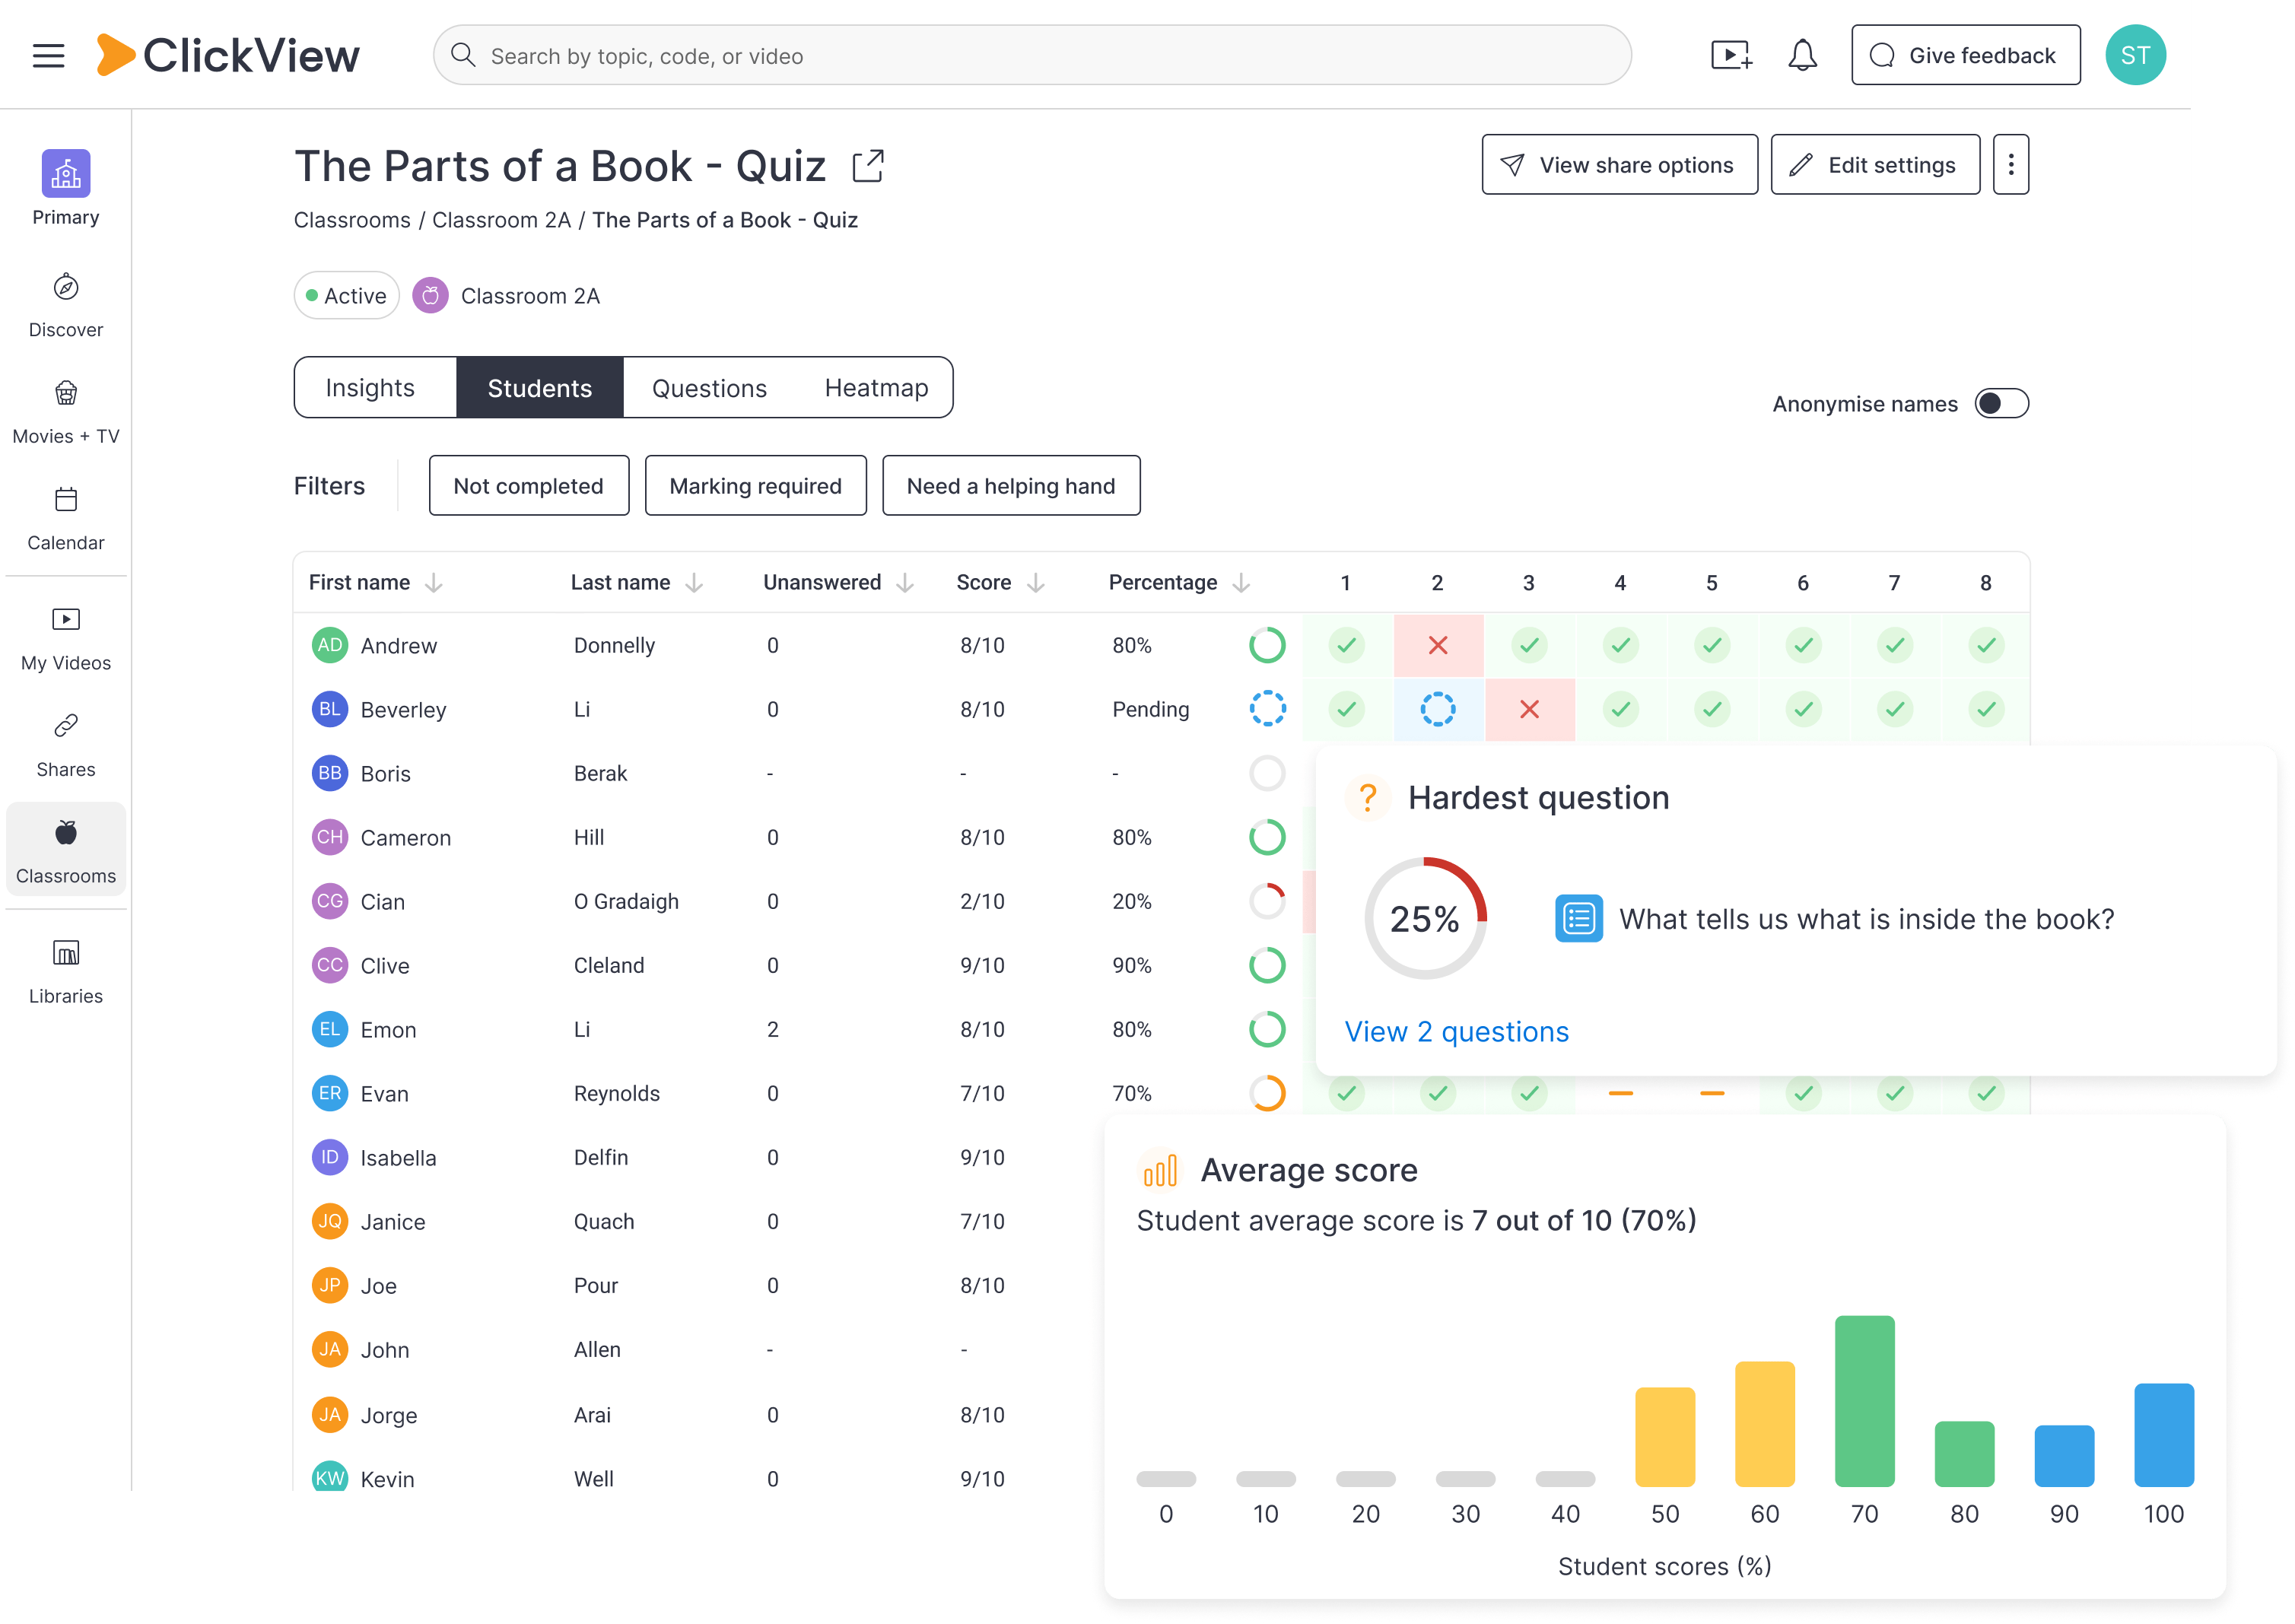Open the hamburger navigation menu
The image size is (2295, 1624).
click(x=48, y=56)
